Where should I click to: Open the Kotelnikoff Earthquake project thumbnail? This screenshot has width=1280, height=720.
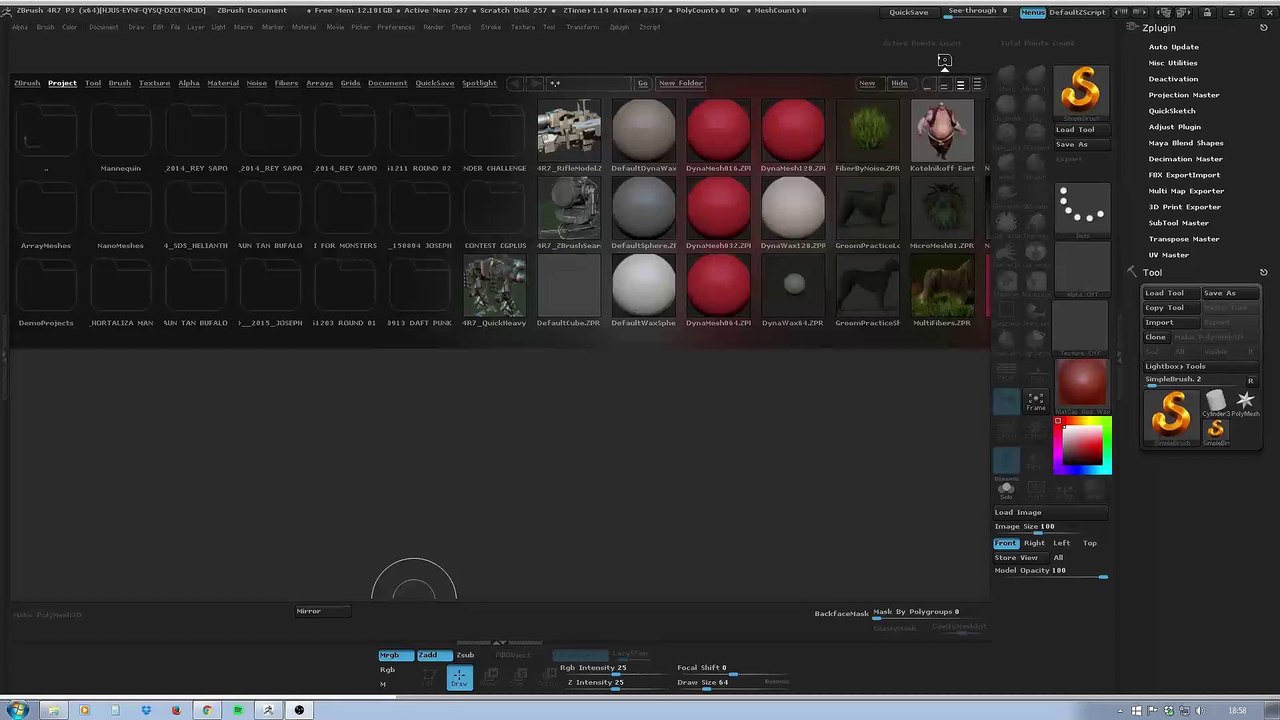pos(942,130)
